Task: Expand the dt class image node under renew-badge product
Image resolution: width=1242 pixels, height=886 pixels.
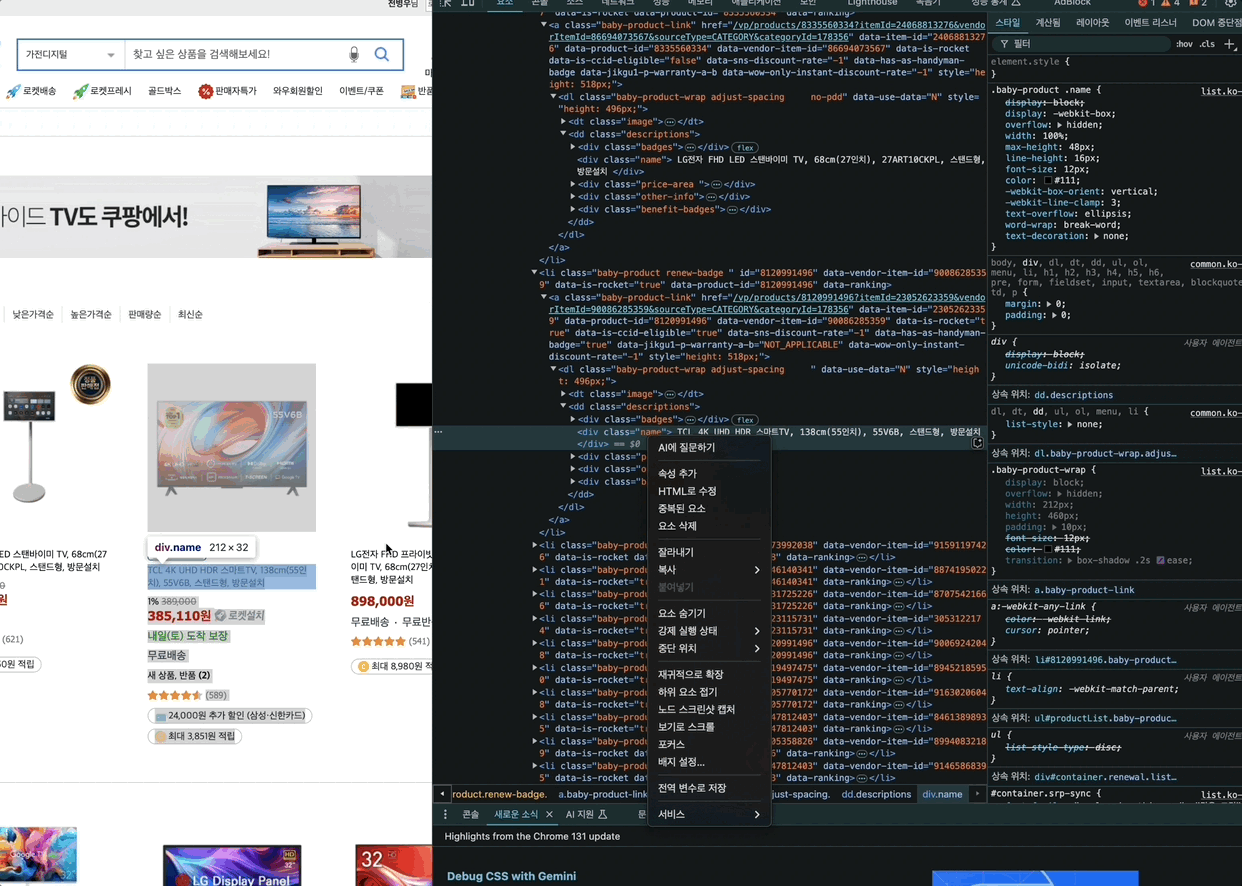Action: (564, 394)
